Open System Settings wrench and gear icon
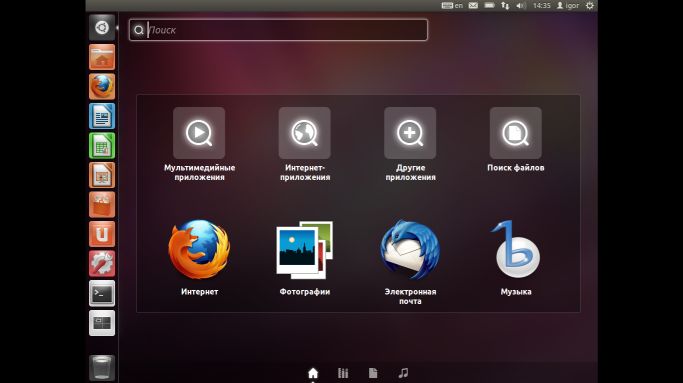This screenshot has height=383, width=683. tap(102, 264)
